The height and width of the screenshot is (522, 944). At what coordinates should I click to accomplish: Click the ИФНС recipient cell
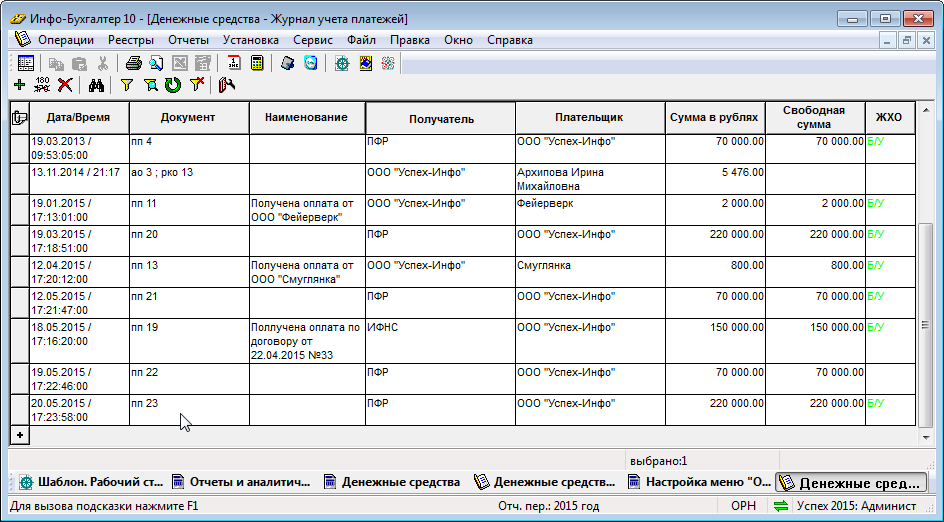tap(440, 341)
